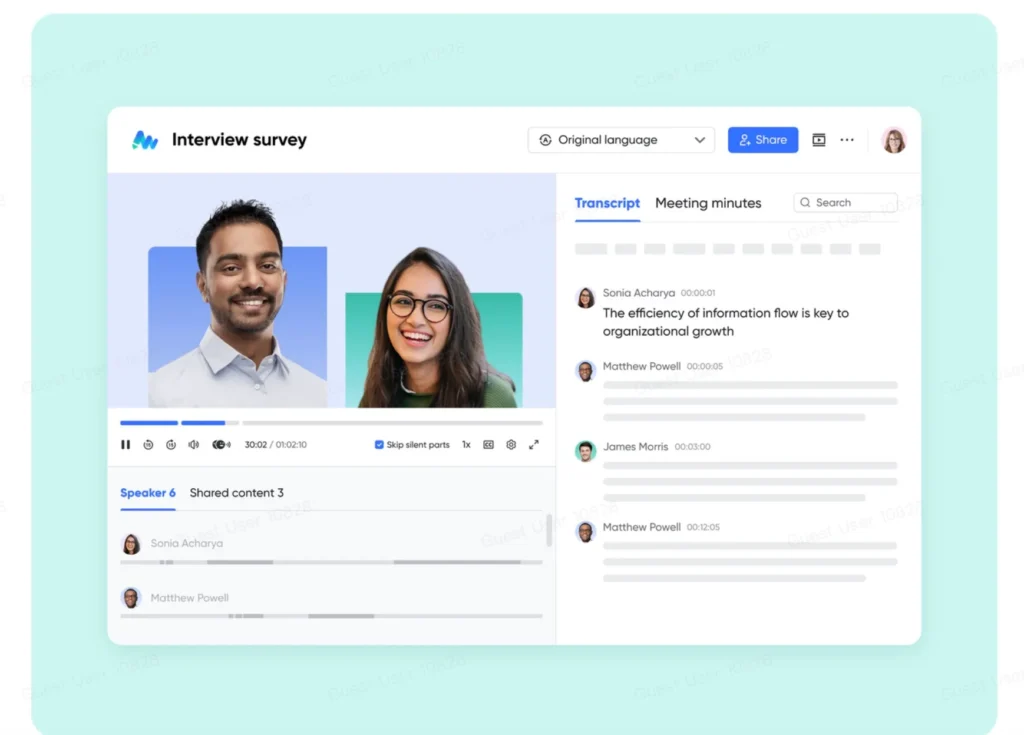Viewport: 1024px width, 735px height.
Task: Switch to the Meeting minutes tab
Action: (708, 203)
